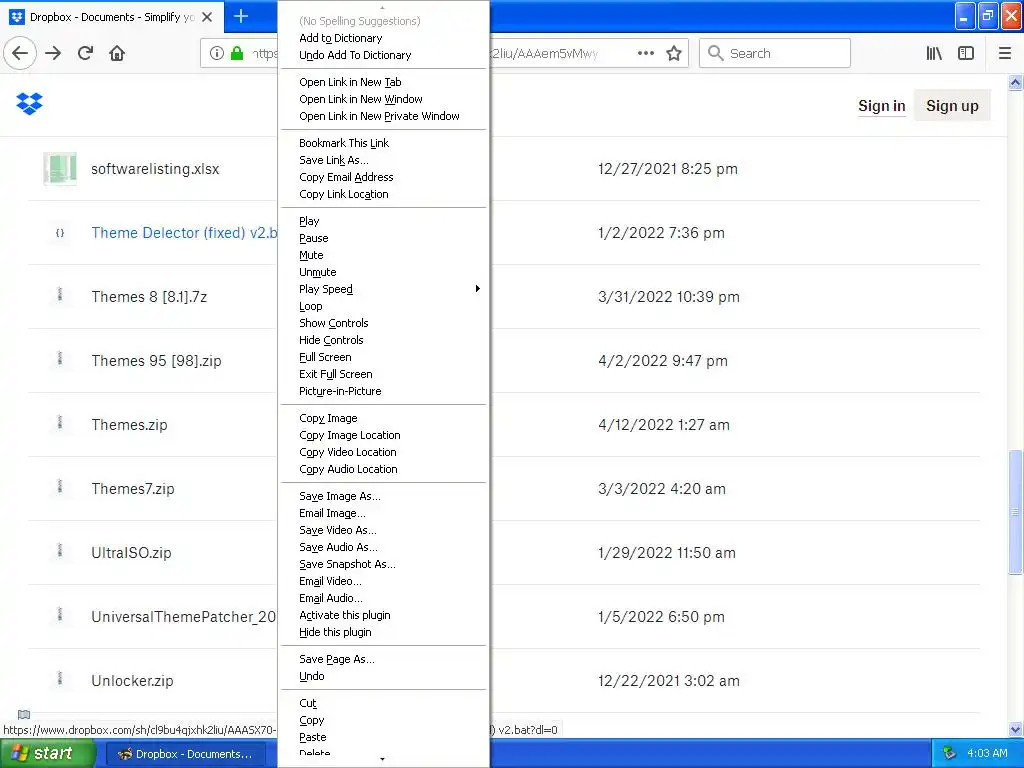
Task: Choose Bookmark This Link
Action: coord(344,142)
